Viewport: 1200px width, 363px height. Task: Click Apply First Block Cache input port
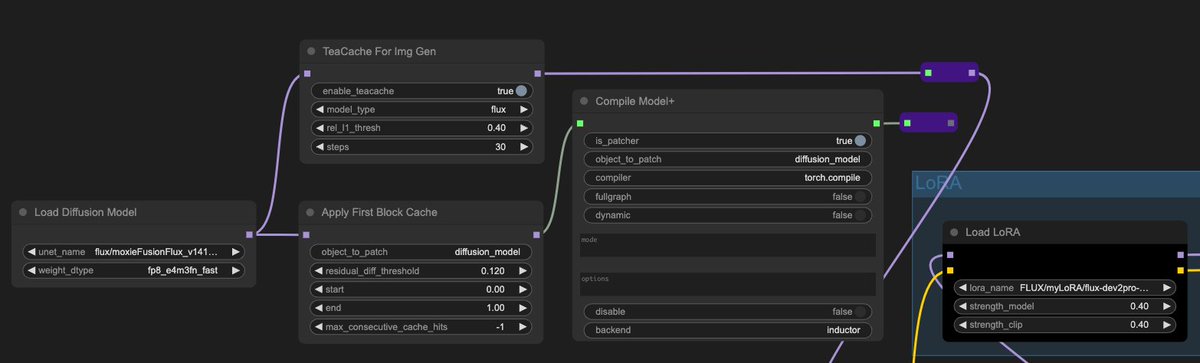click(x=307, y=234)
